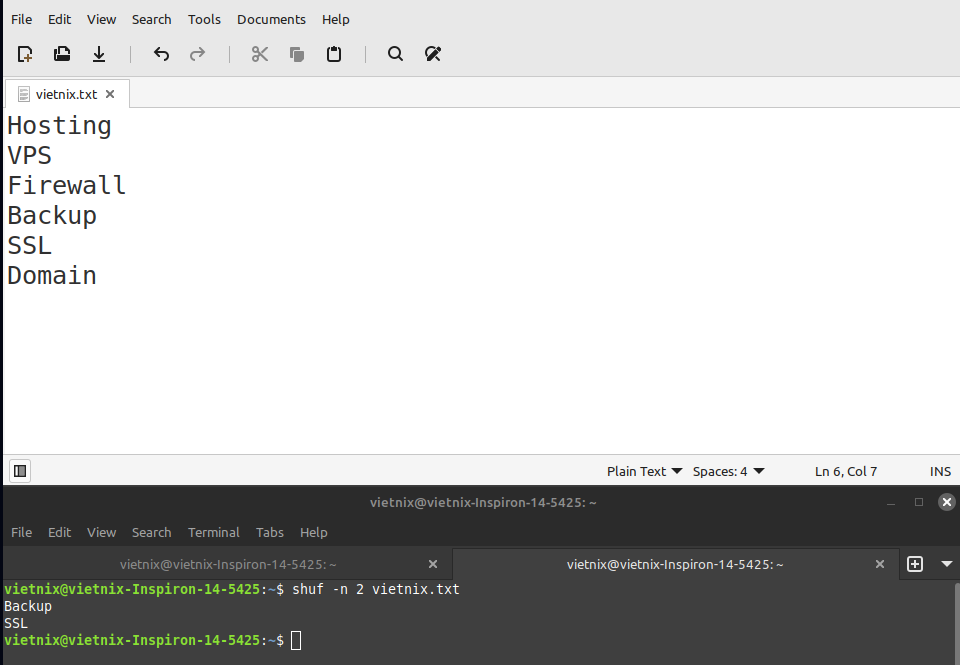Toggle the side pane button in the status bar
The height and width of the screenshot is (665, 960).
coord(20,471)
